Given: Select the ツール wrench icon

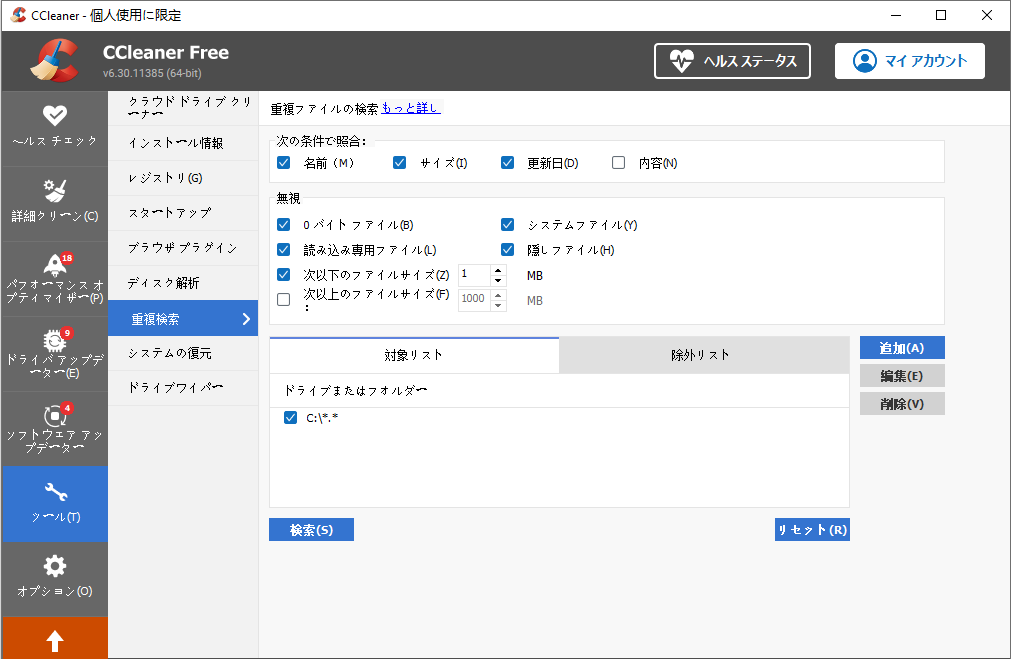Looking at the screenshot, I should (55, 492).
